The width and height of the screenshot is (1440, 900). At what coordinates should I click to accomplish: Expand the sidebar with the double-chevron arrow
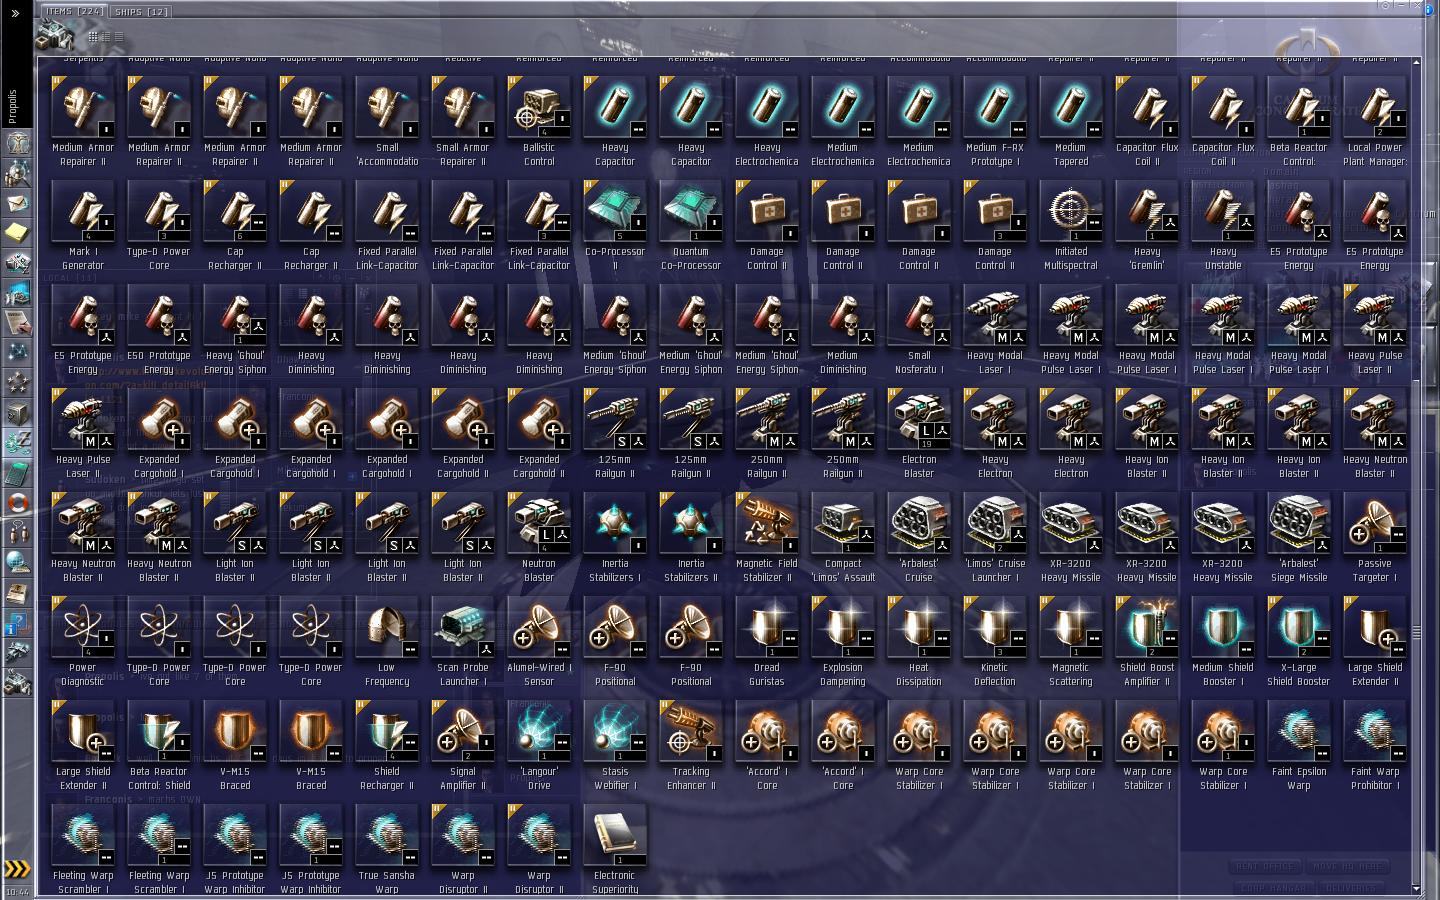(15, 13)
